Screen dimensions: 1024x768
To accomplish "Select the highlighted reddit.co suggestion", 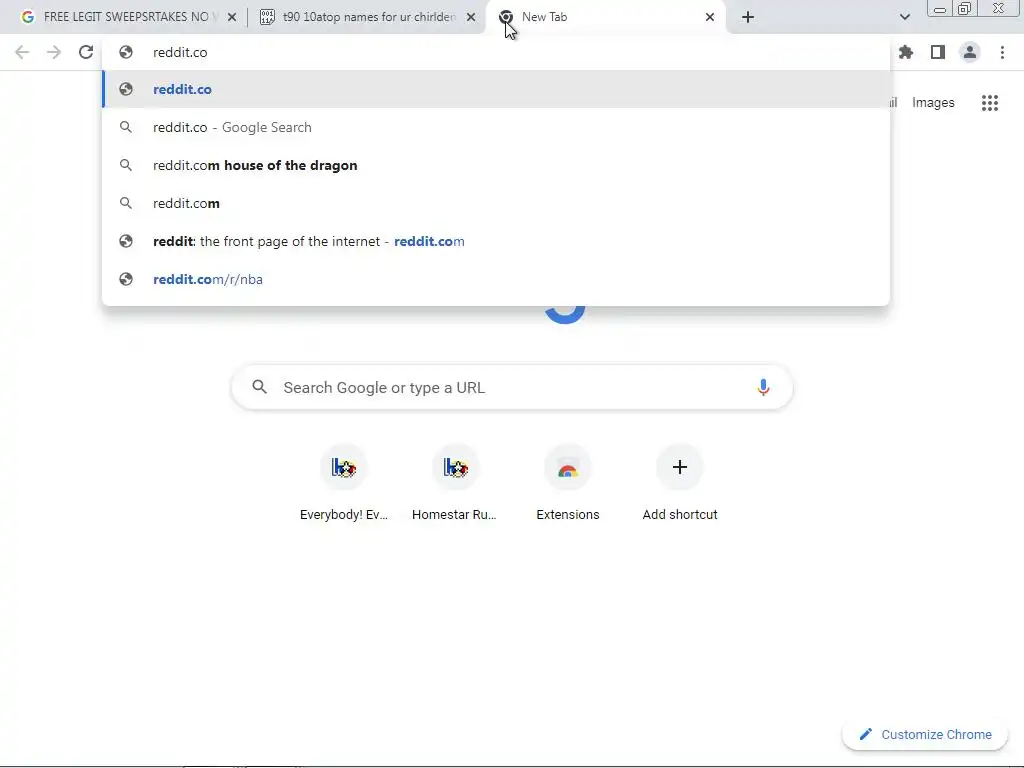I will (496, 89).
